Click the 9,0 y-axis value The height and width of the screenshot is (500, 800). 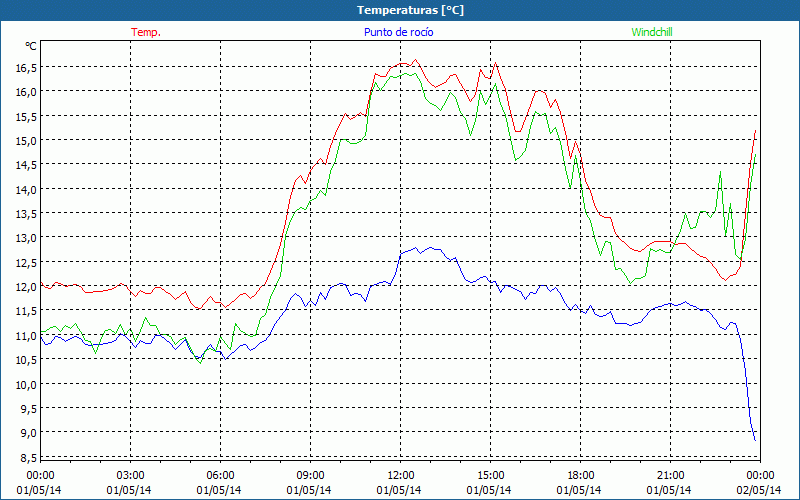[28, 433]
